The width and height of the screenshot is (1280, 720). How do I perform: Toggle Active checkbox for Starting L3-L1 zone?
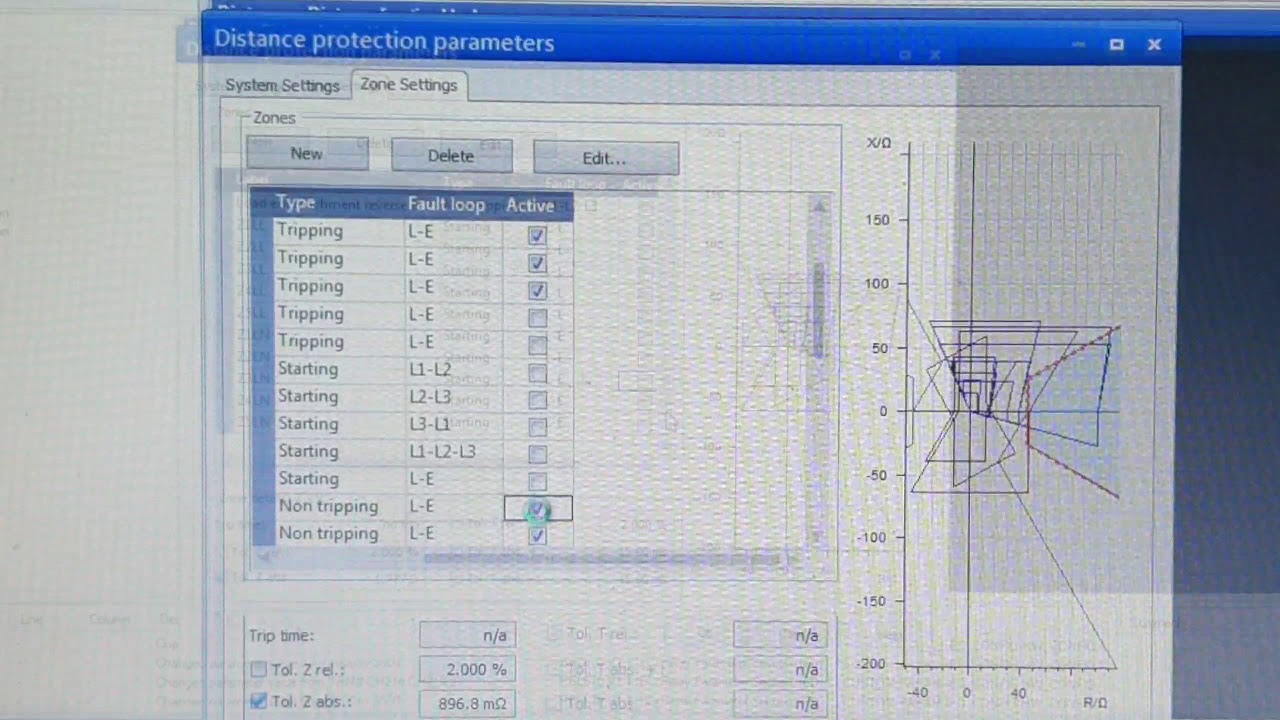(x=538, y=428)
